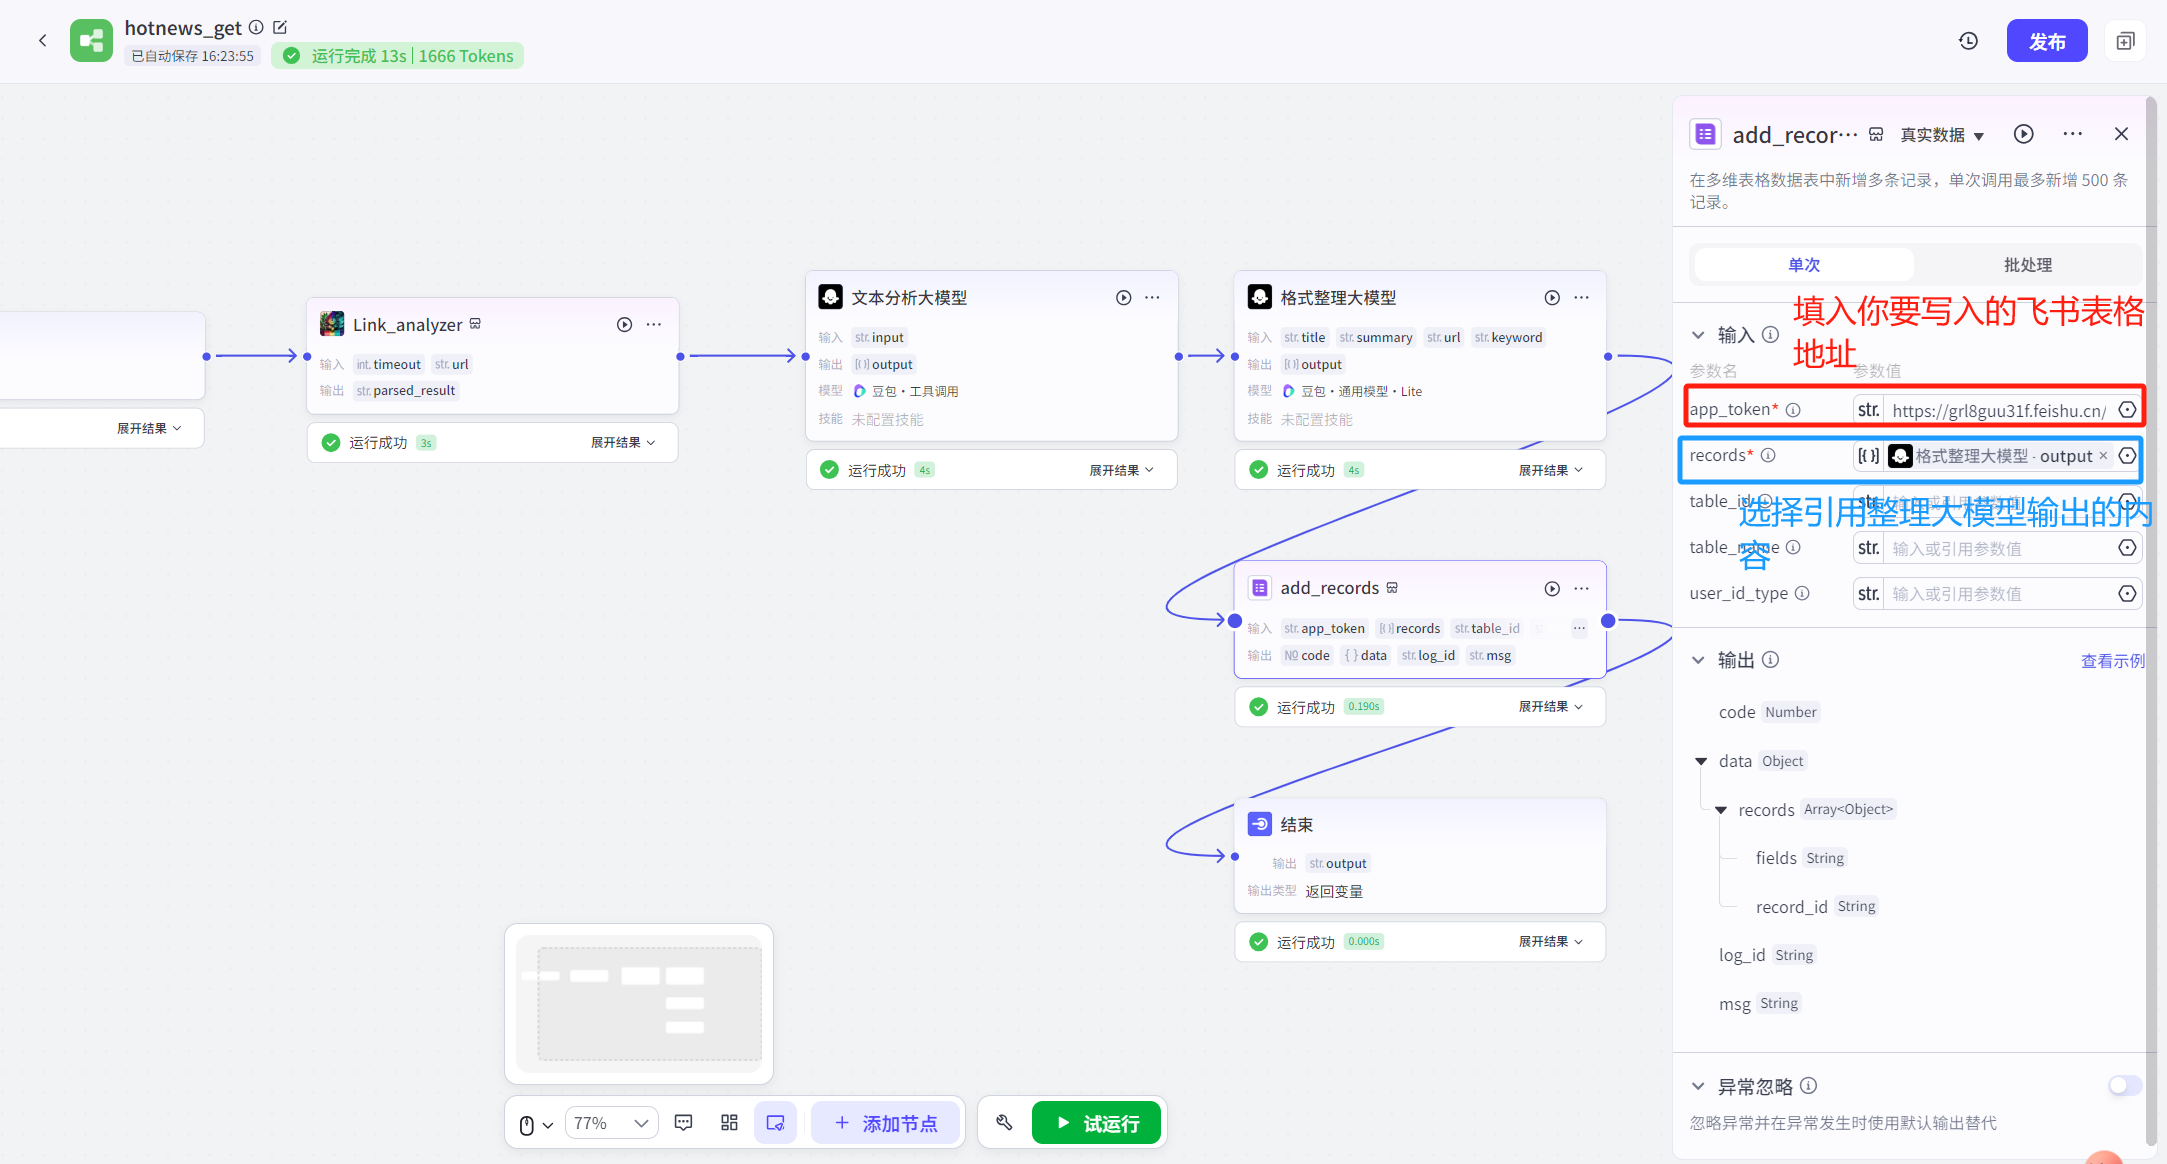This screenshot has width=2167, height=1164.
Task: Click the comment icon in bottom toolbar
Action: [684, 1122]
